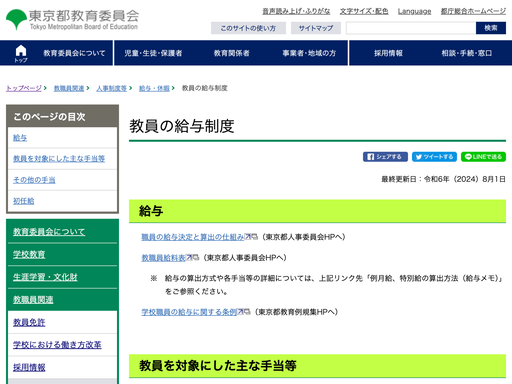The image size is (512, 384).
Task: Click 教職員関連 breadcrumb link
Action: coord(69,88)
